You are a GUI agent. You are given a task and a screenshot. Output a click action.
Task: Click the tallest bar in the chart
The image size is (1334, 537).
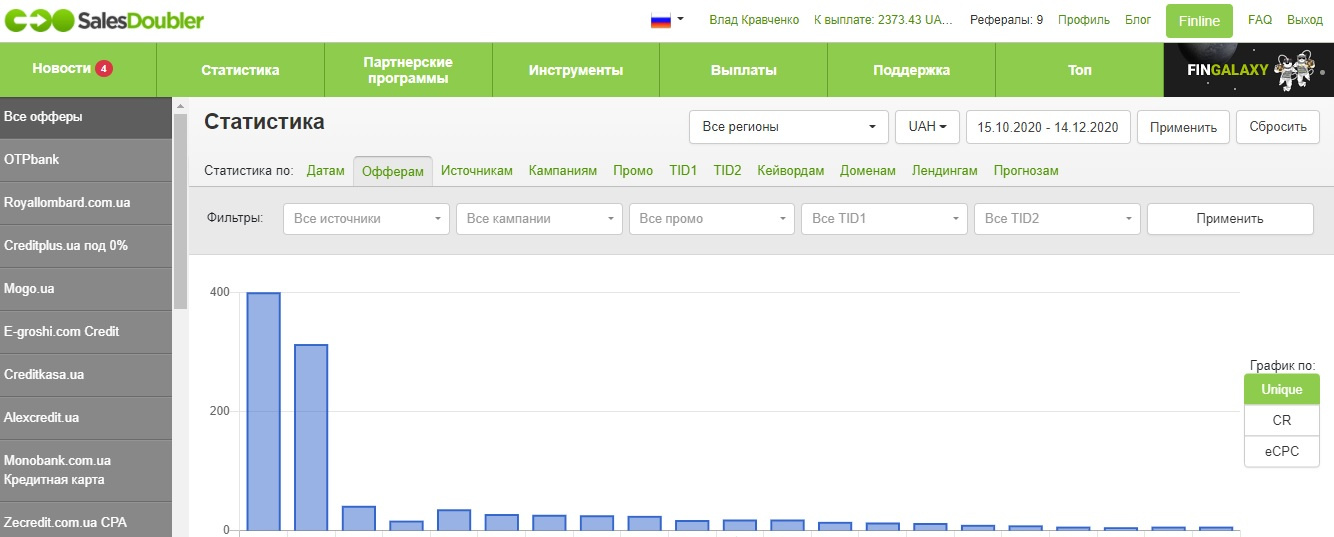264,411
